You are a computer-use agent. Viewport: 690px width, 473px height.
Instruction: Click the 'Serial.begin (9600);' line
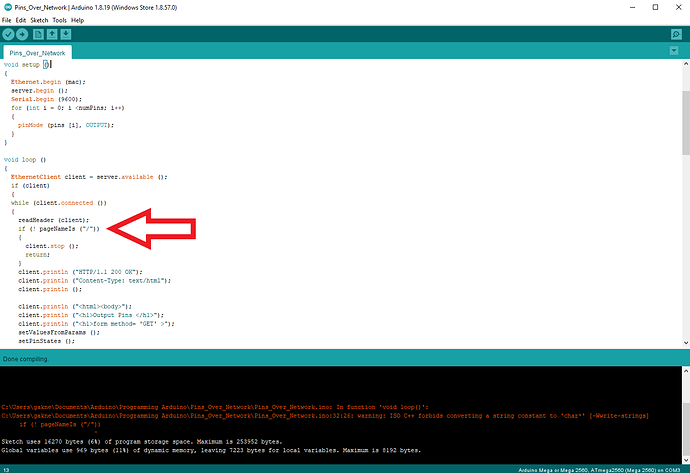[46, 99]
